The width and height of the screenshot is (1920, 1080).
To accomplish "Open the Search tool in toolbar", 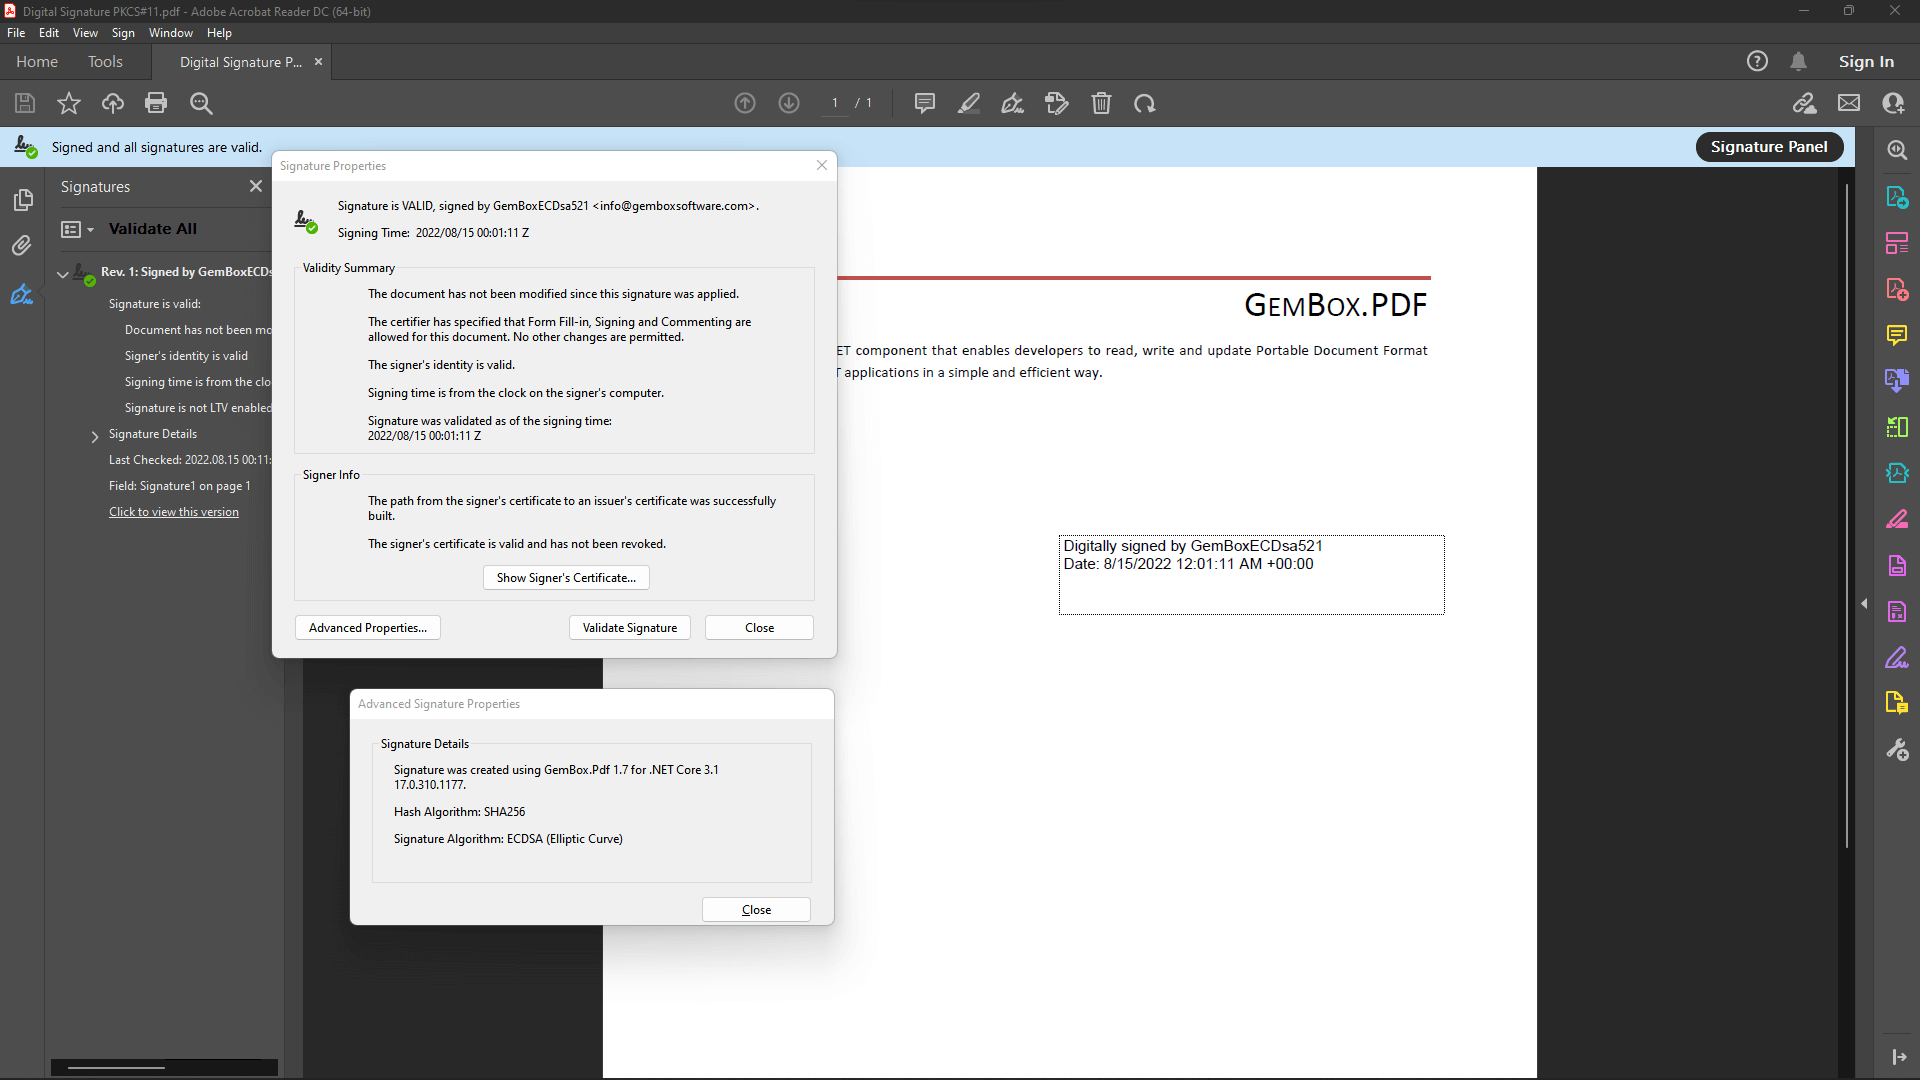I will [x=202, y=103].
